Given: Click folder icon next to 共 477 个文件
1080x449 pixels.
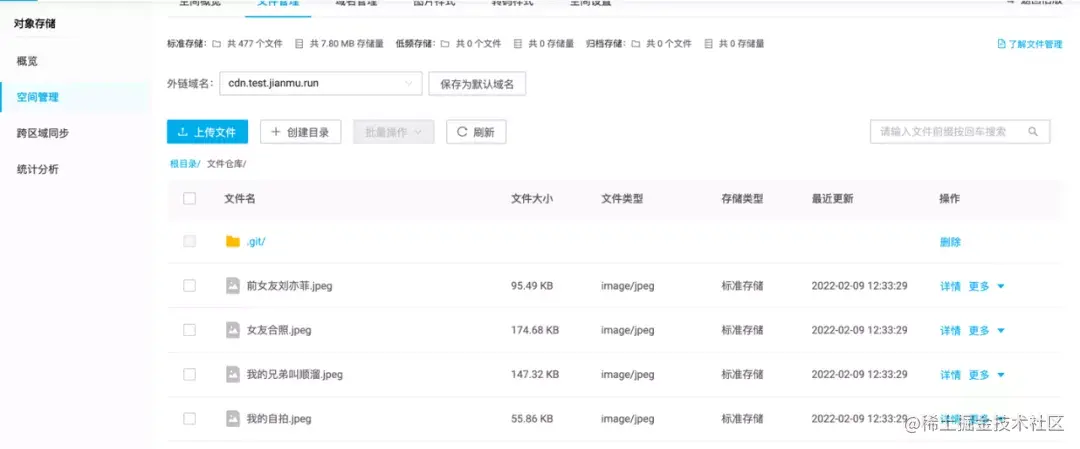Looking at the screenshot, I should pos(217,43).
